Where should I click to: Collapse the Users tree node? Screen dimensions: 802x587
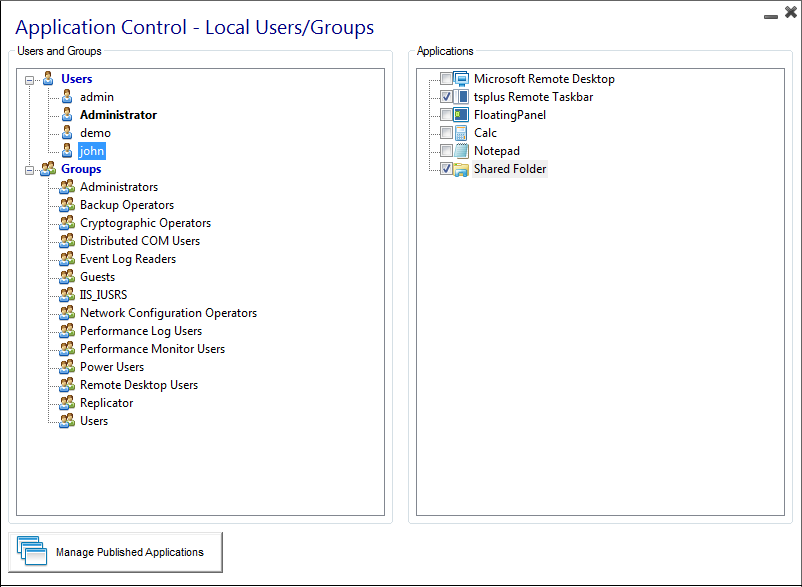point(30,79)
